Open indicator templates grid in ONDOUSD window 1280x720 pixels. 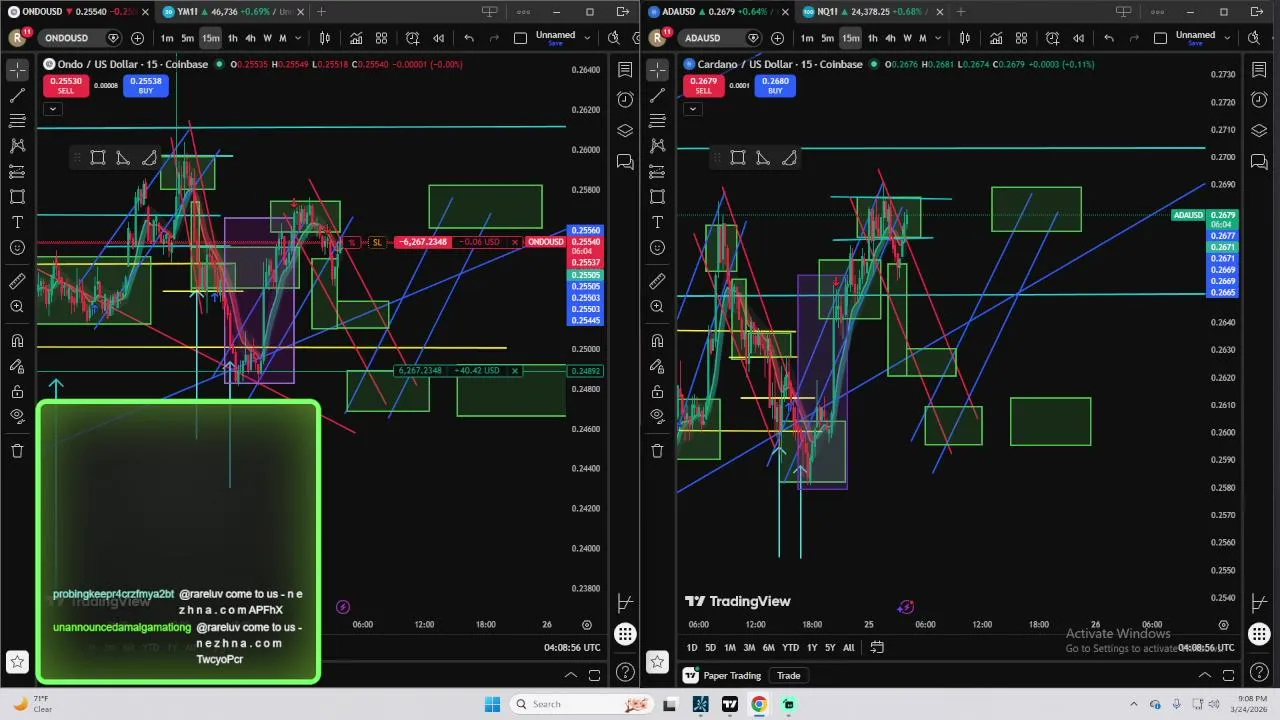381,38
